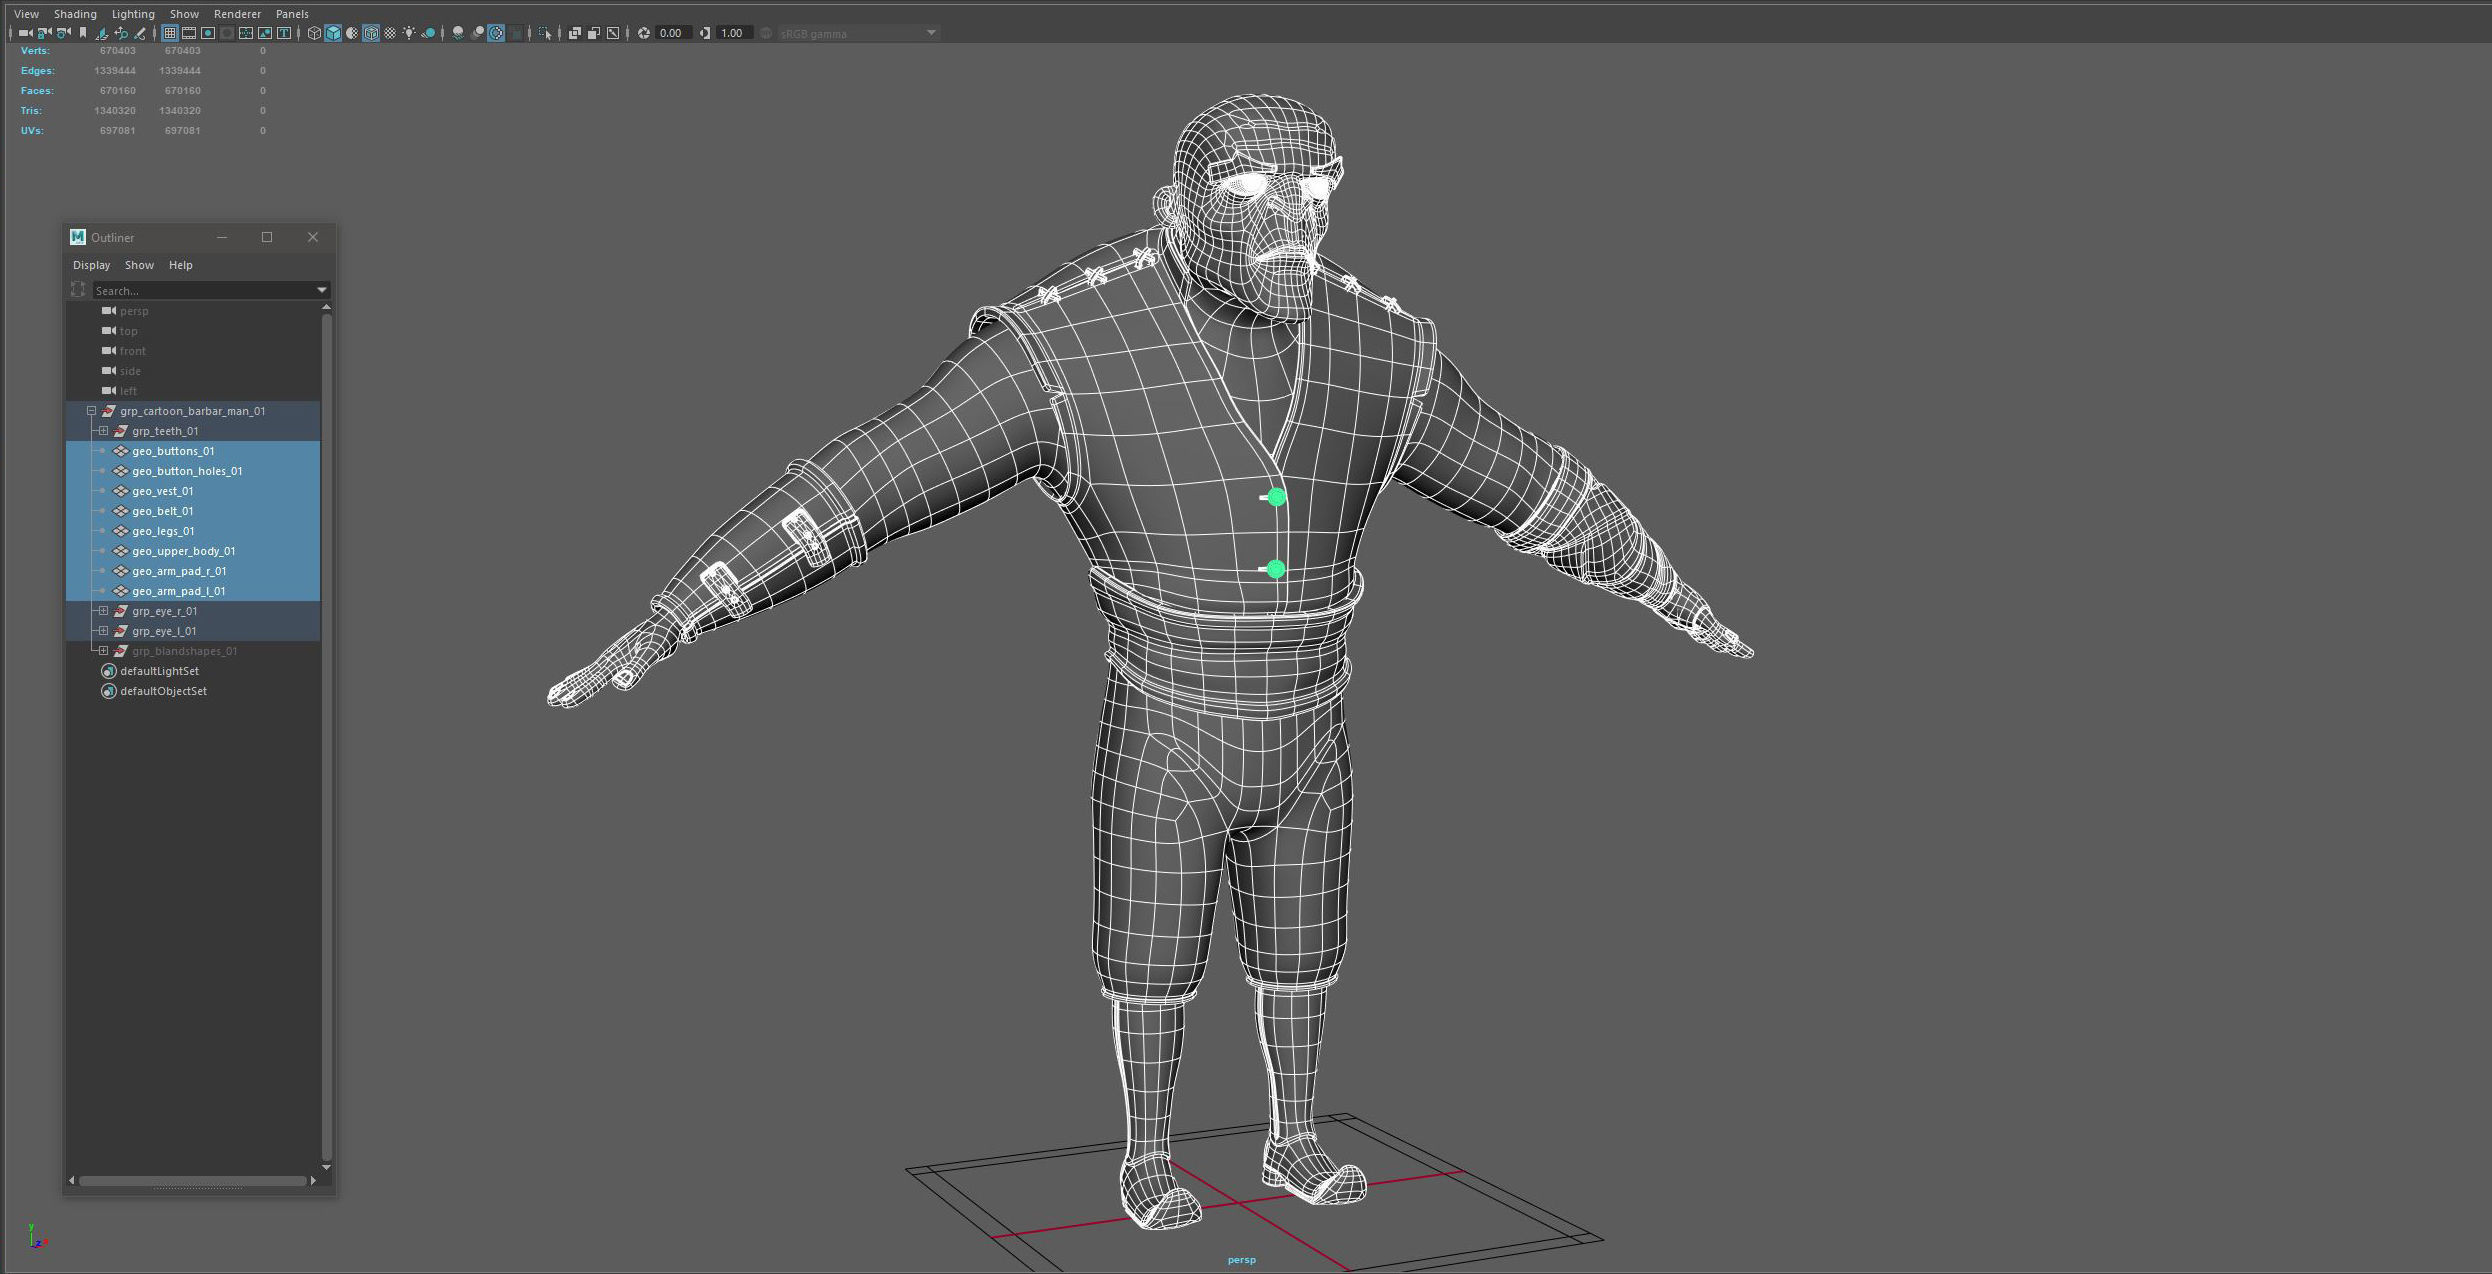Toggle the Shadows icon
Viewport: 2492px width, 1274px height.
coord(428,33)
